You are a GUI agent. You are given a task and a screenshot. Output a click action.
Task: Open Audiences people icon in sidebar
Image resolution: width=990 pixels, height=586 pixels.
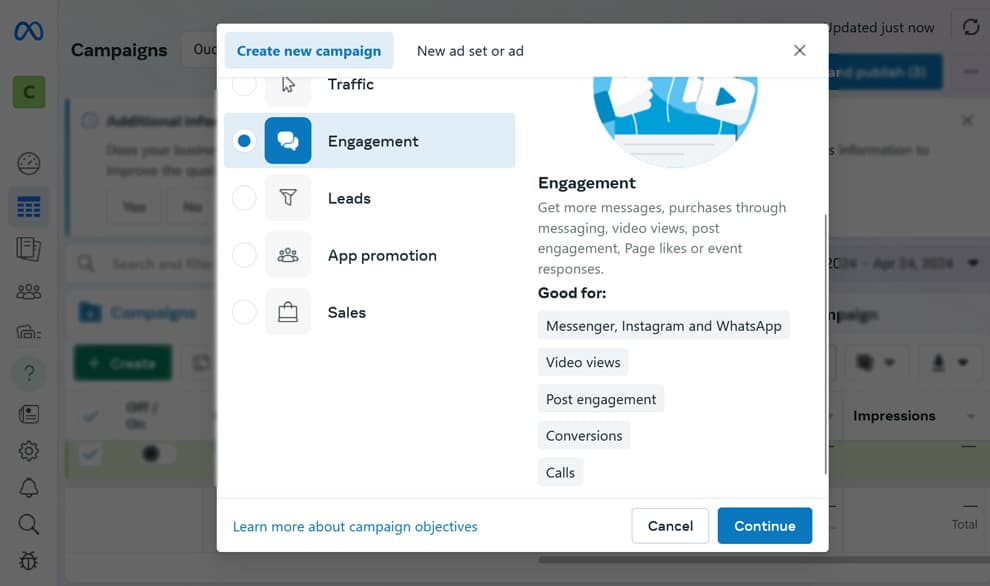point(28,291)
